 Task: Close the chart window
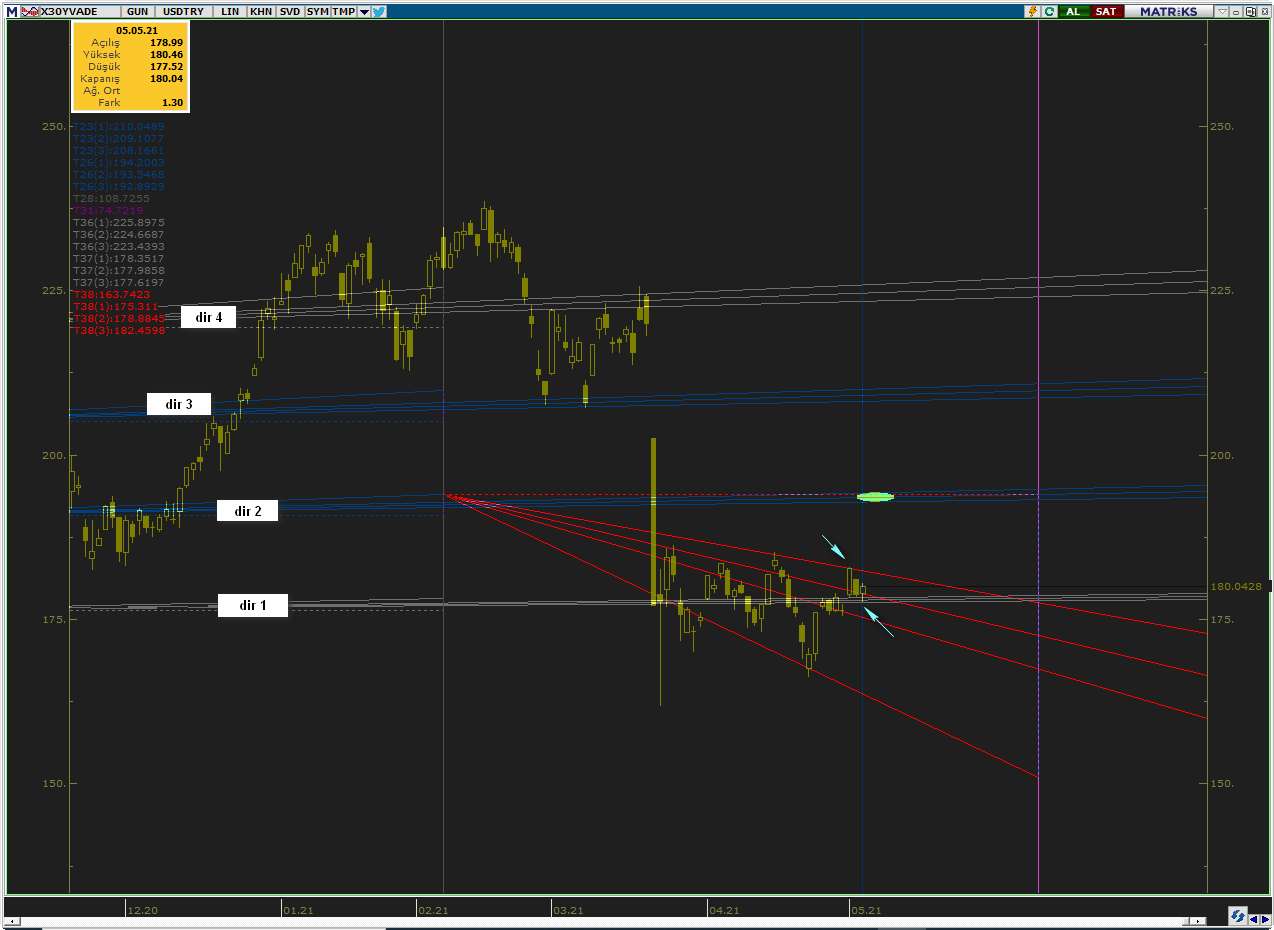coord(1265,11)
